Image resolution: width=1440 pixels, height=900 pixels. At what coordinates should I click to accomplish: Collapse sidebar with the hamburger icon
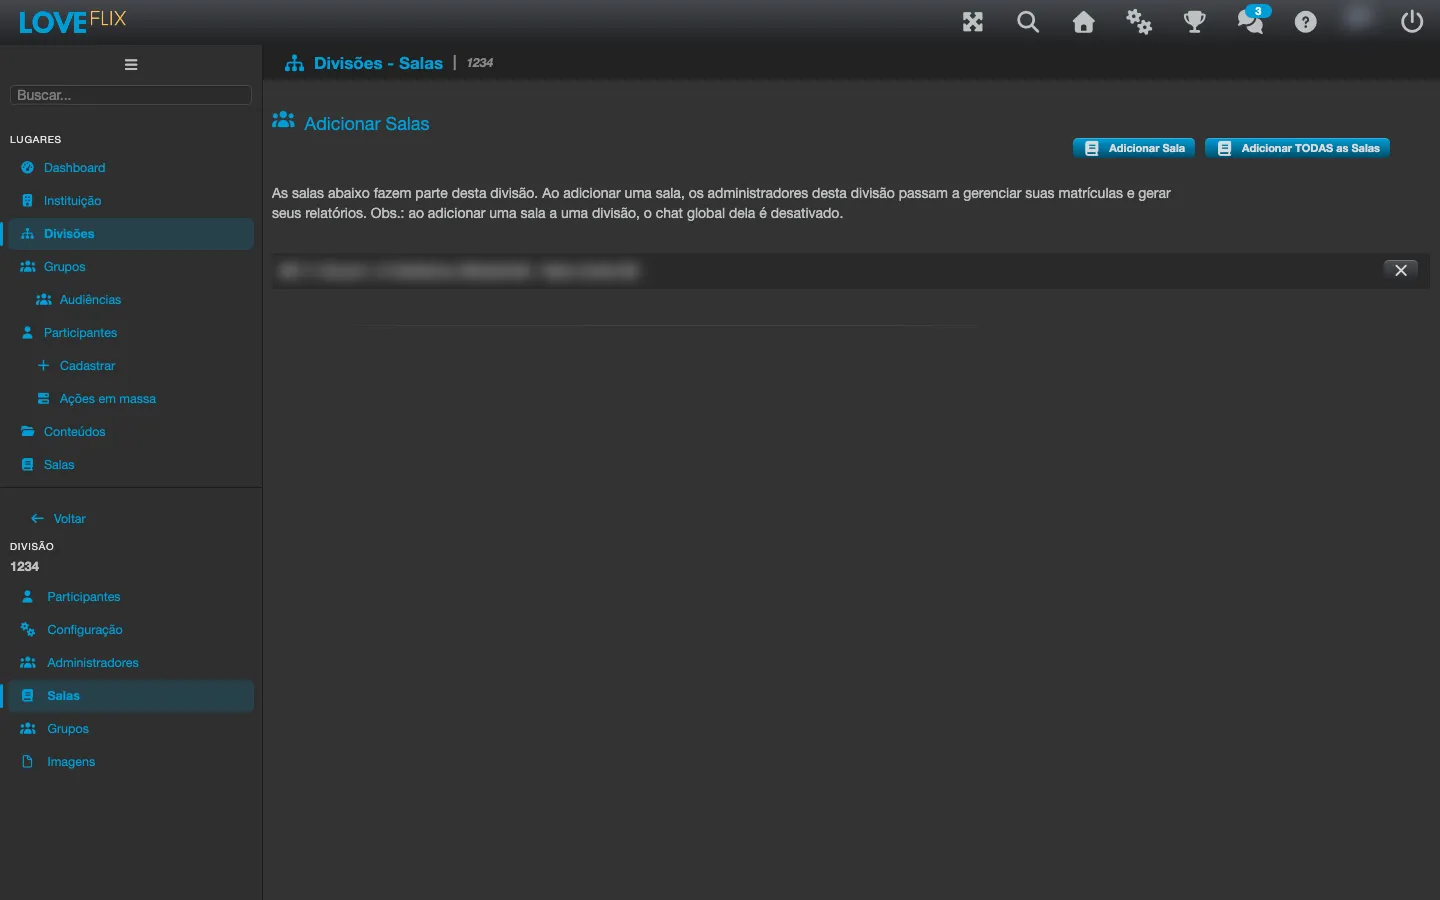tap(131, 65)
